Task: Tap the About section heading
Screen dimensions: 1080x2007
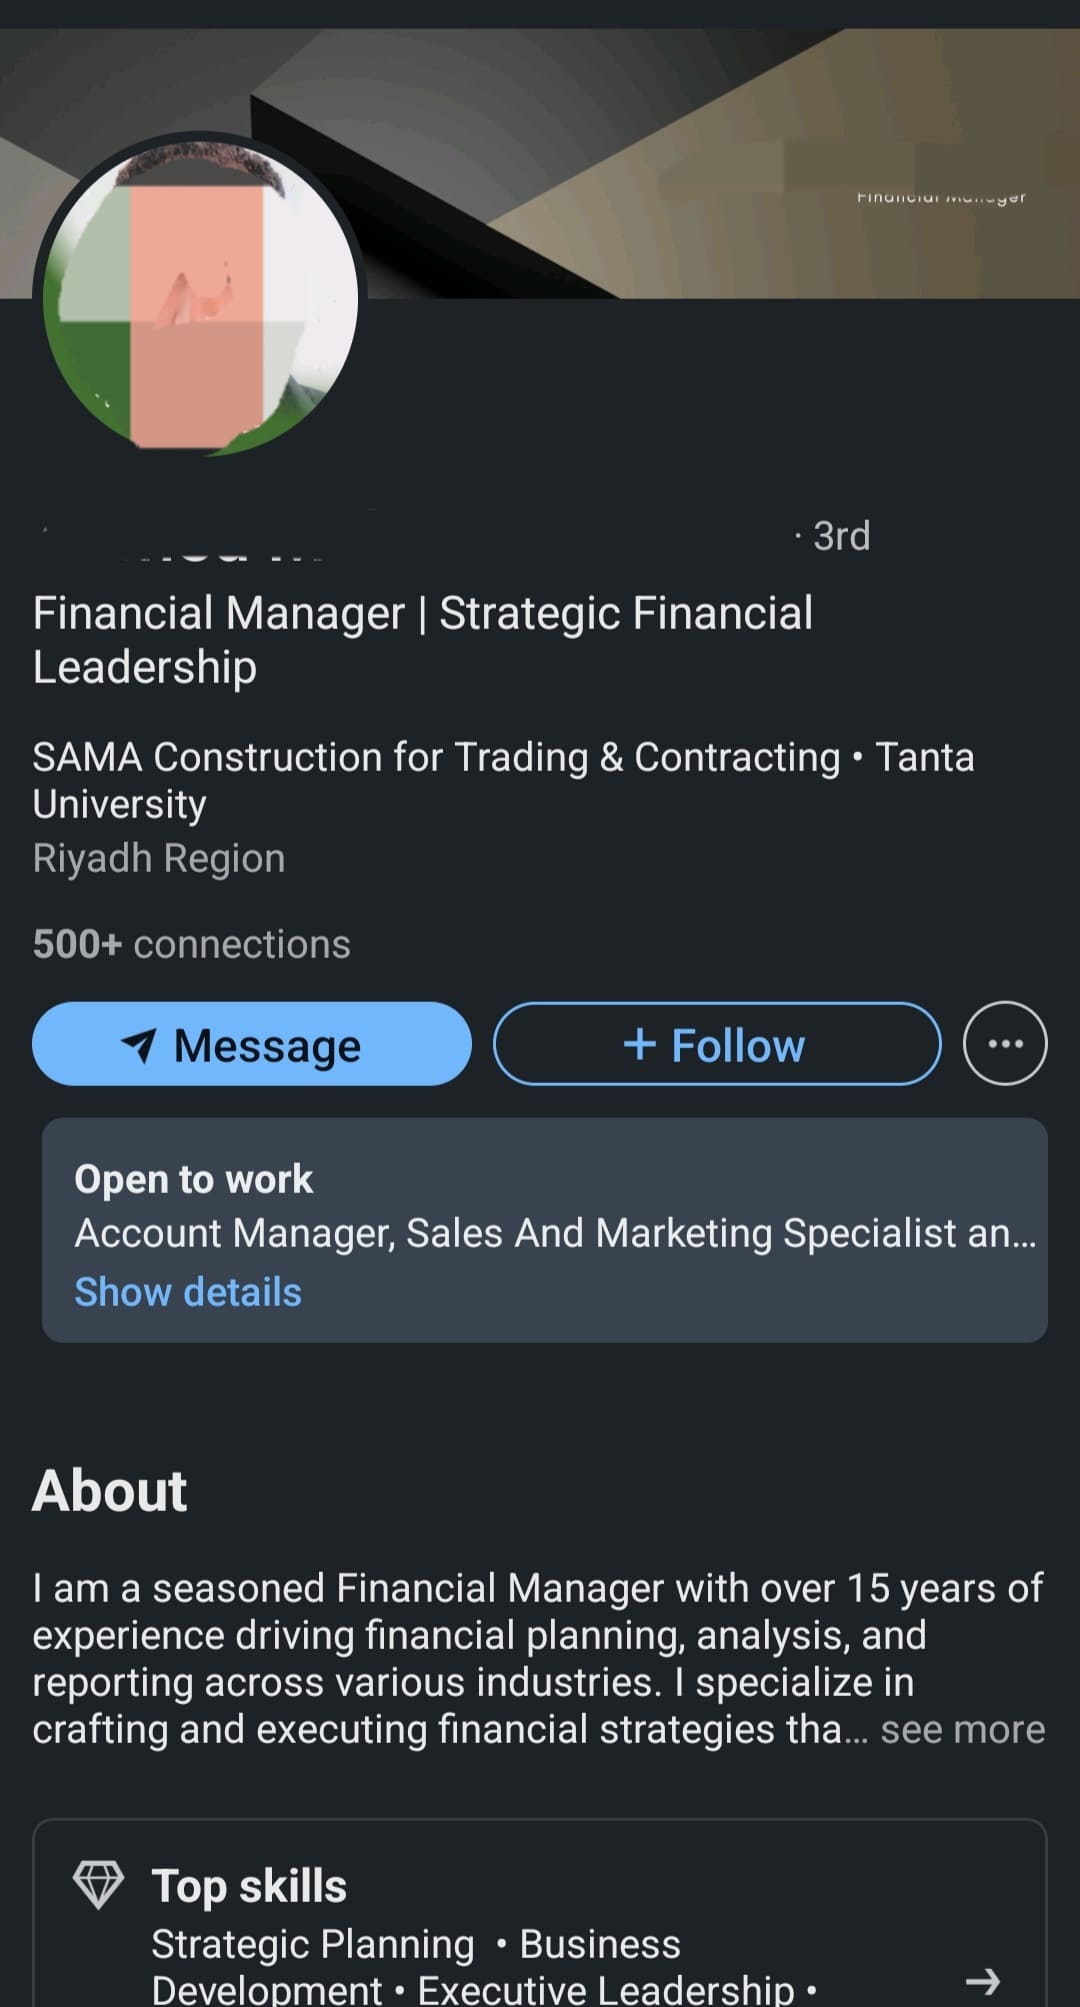Action: 110,1491
